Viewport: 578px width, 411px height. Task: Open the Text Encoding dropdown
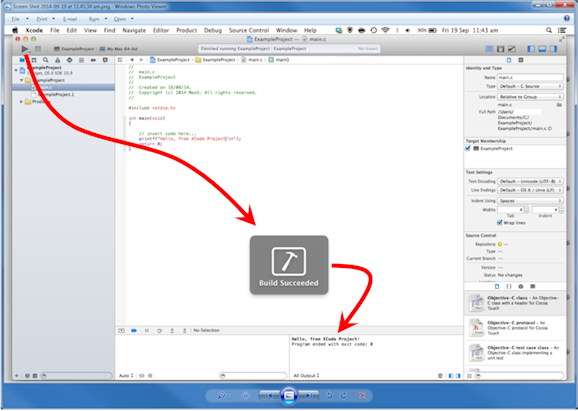[530, 181]
